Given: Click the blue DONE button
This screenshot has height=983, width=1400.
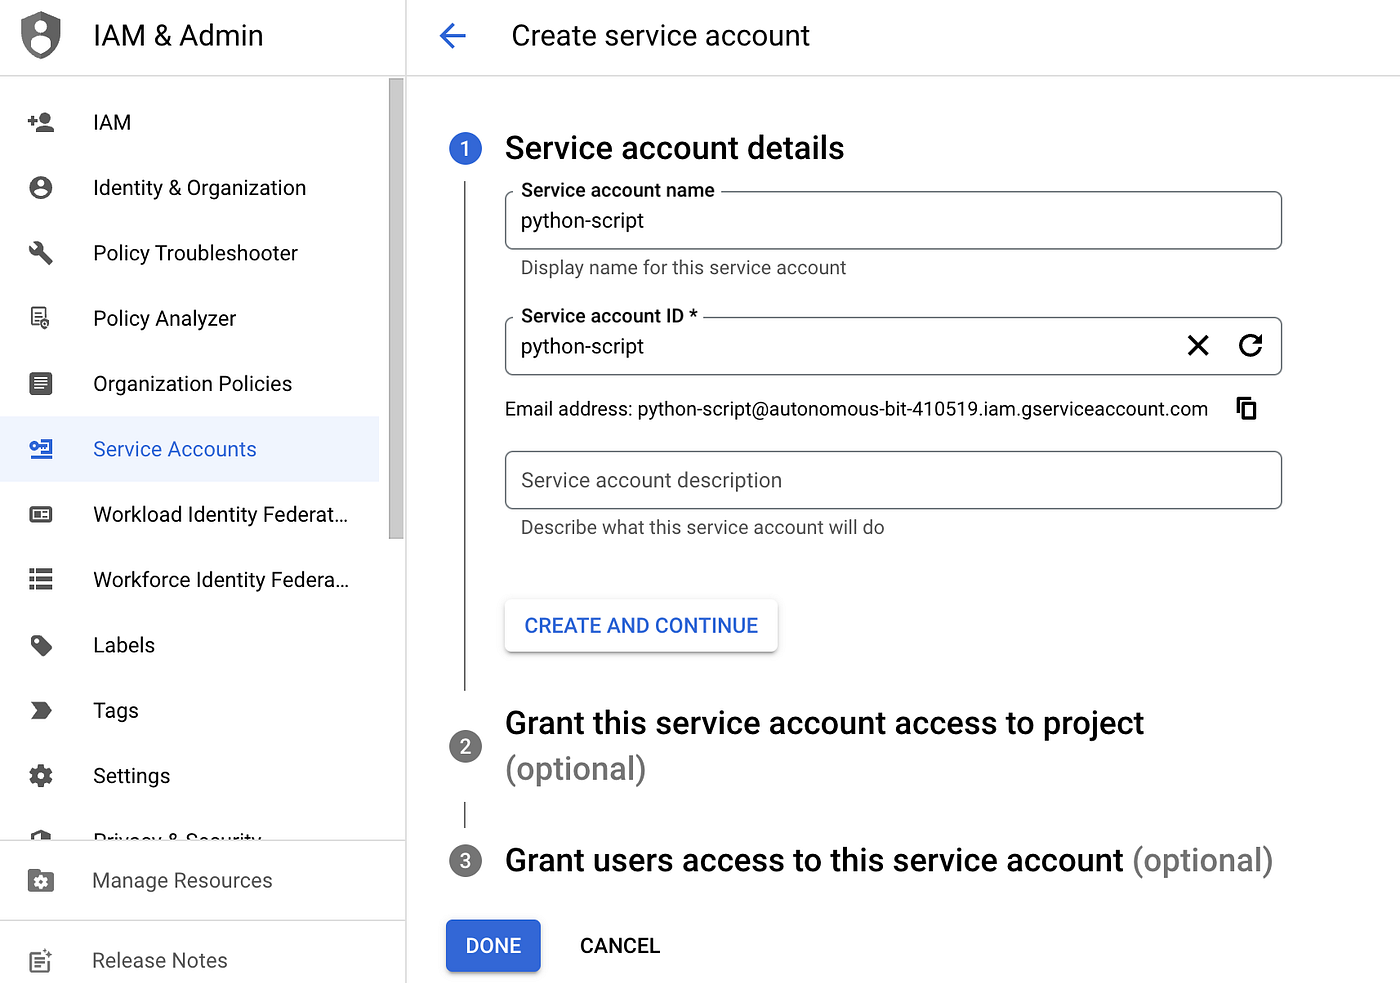Looking at the screenshot, I should (x=493, y=946).
